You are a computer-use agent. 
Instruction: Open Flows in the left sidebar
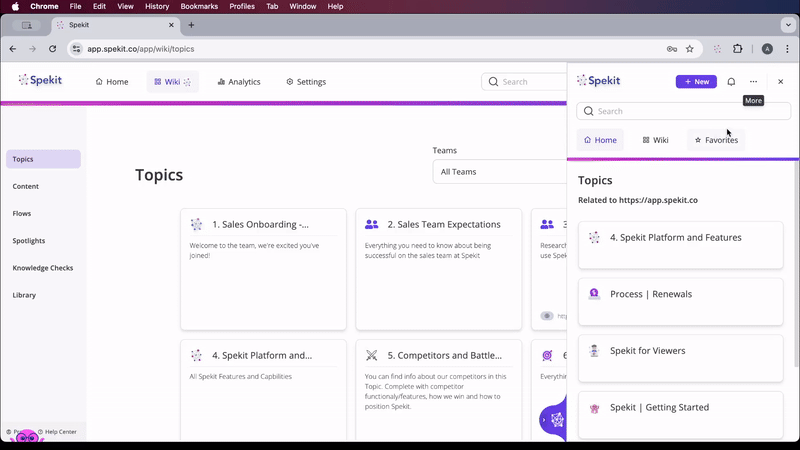pos(22,213)
